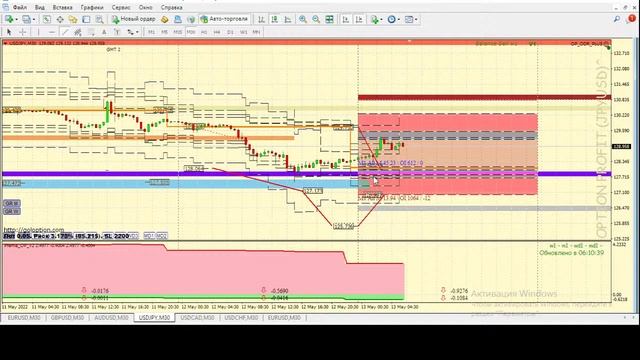Open the Вставка menu
Image resolution: width=640 pixels, height=360 pixels.
pyautogui.click(x=62, y=7)
